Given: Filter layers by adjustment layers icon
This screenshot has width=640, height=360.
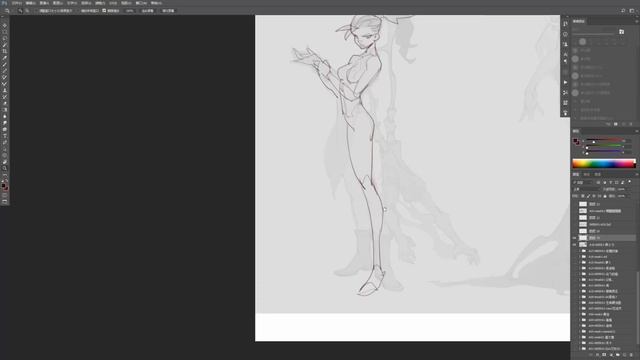Looking at the screenshot, I should click(x=605, y=182).
